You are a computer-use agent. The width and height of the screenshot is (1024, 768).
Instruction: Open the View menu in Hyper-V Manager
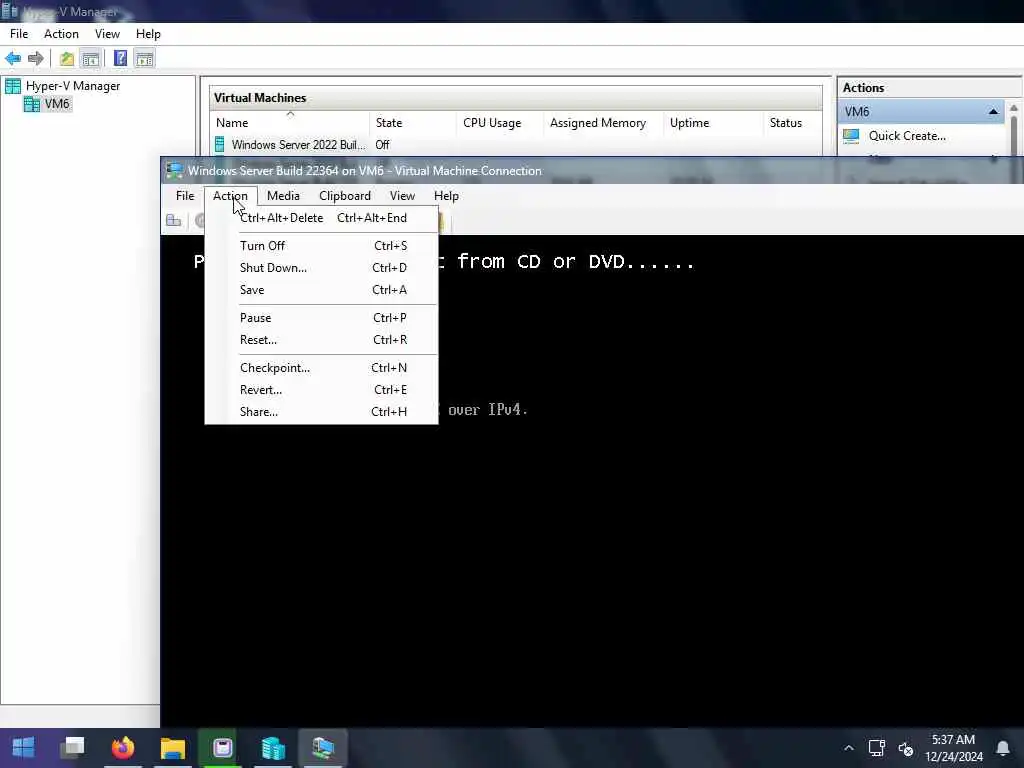tap(107, 34)
